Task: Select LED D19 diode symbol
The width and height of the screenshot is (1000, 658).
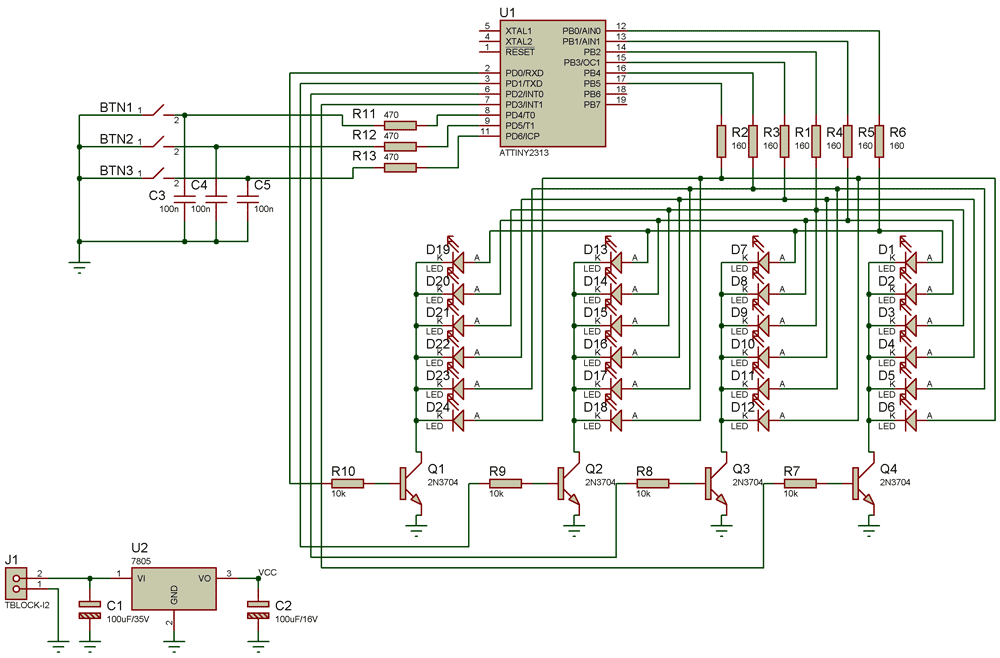Action: [457, 261]
